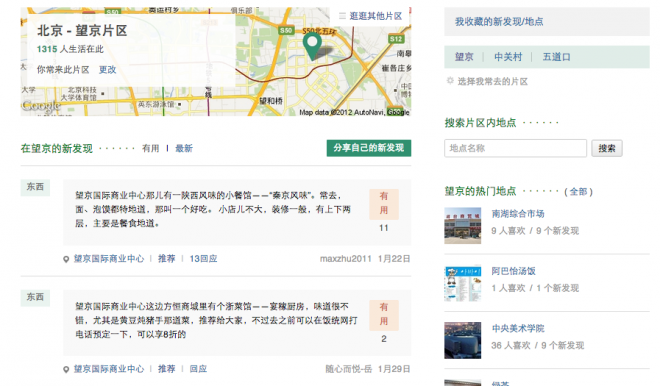This screenshot has width=660, height=386.
Task: Click the green location pin on map
Action: click(312, 47)
